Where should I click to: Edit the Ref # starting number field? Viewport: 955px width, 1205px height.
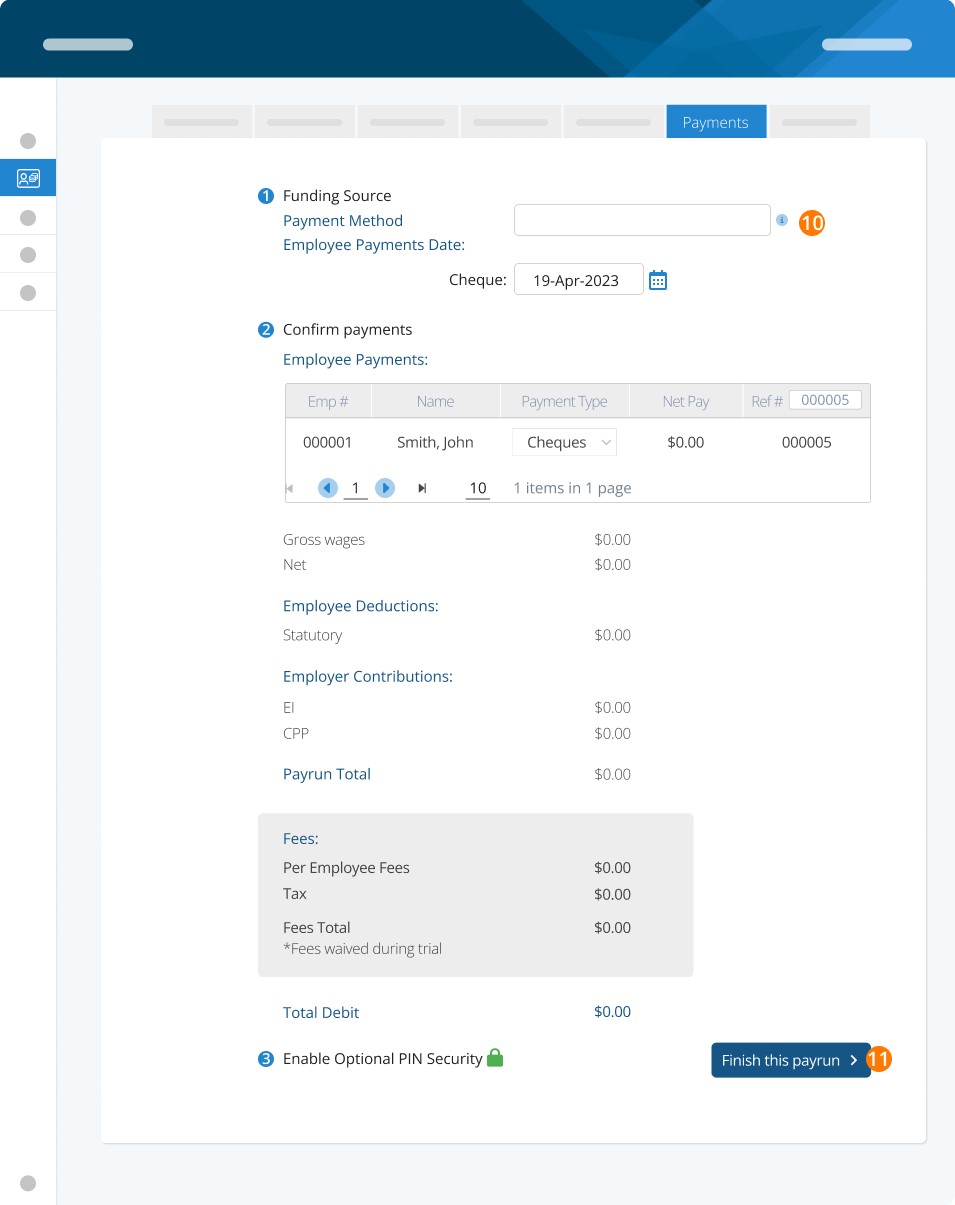coord(825,400)
